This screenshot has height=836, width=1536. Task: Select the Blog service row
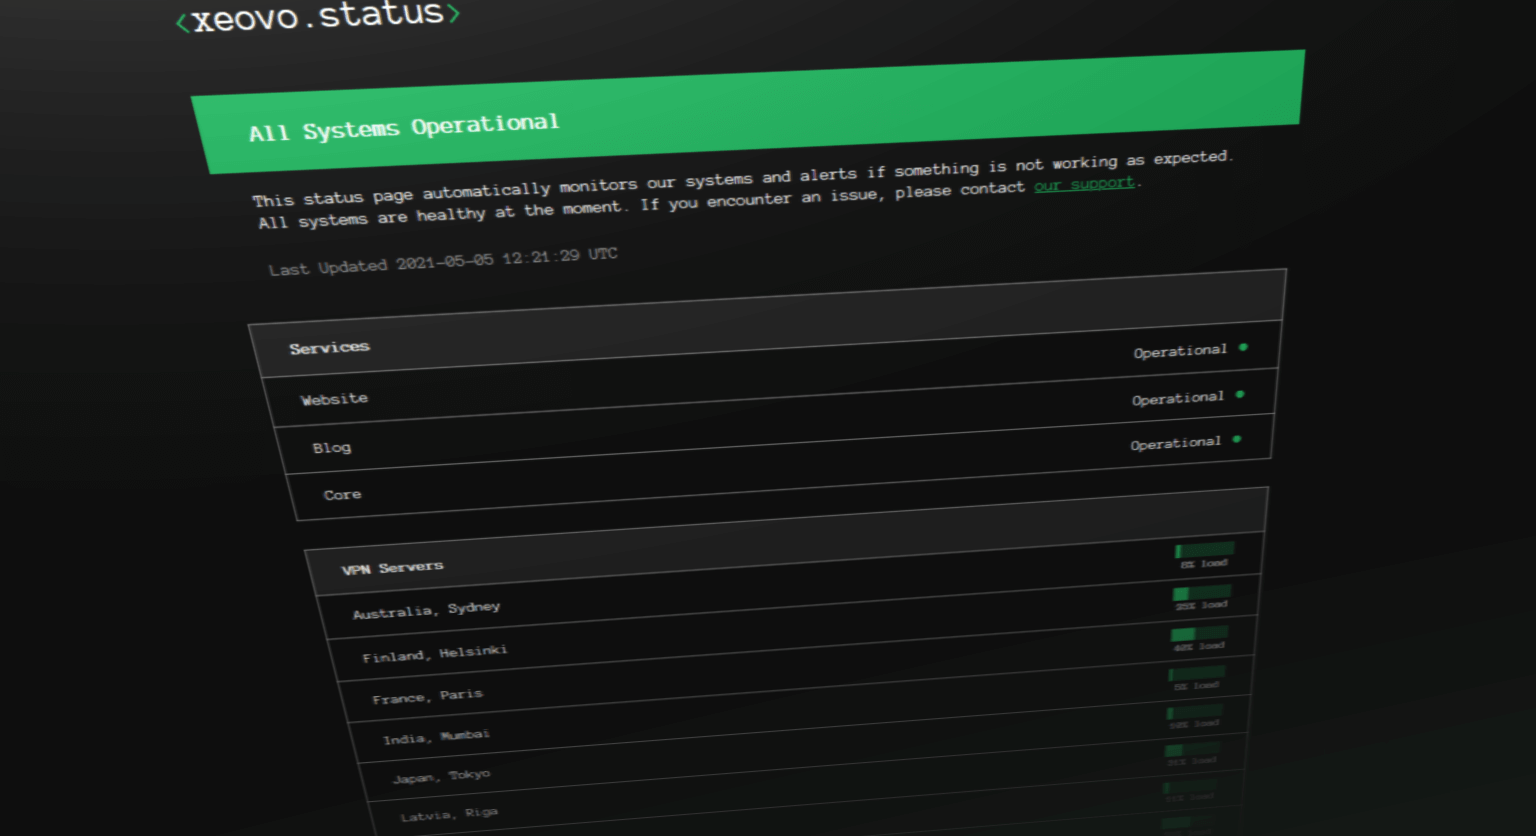click(776, 422)
